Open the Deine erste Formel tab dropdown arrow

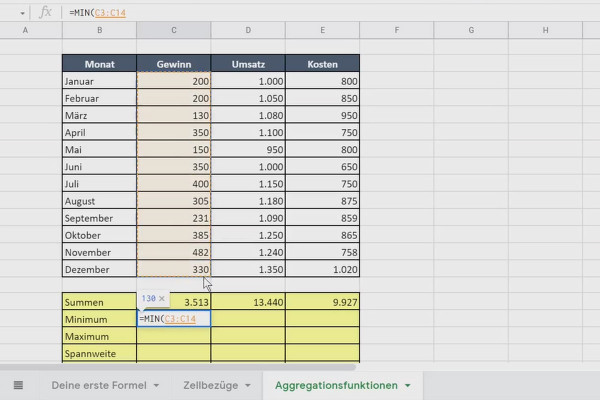(x=157, y=385)
